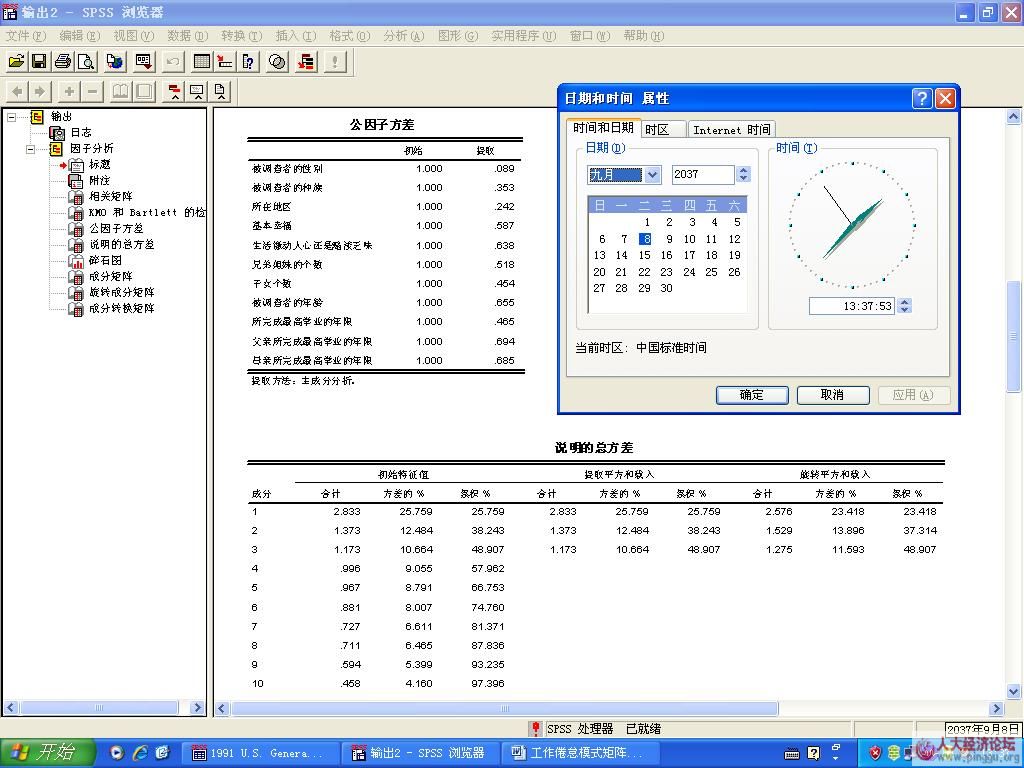
Task: Select 旋转成分矩阵 in outline tree
Action: pyautogui.click(x=121, y=293)
